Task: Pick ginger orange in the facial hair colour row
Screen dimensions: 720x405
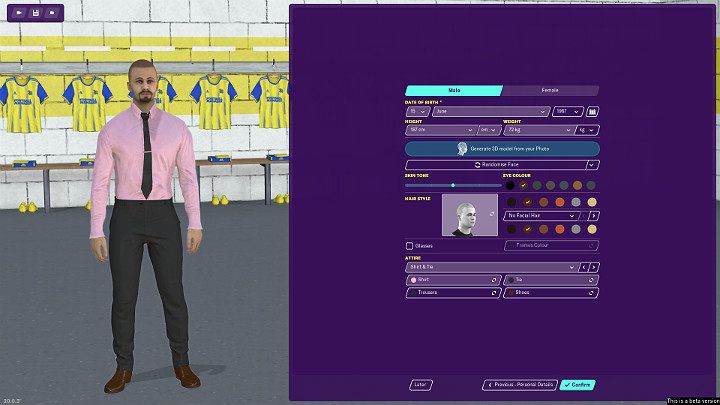Action: [x=560, y=229]
